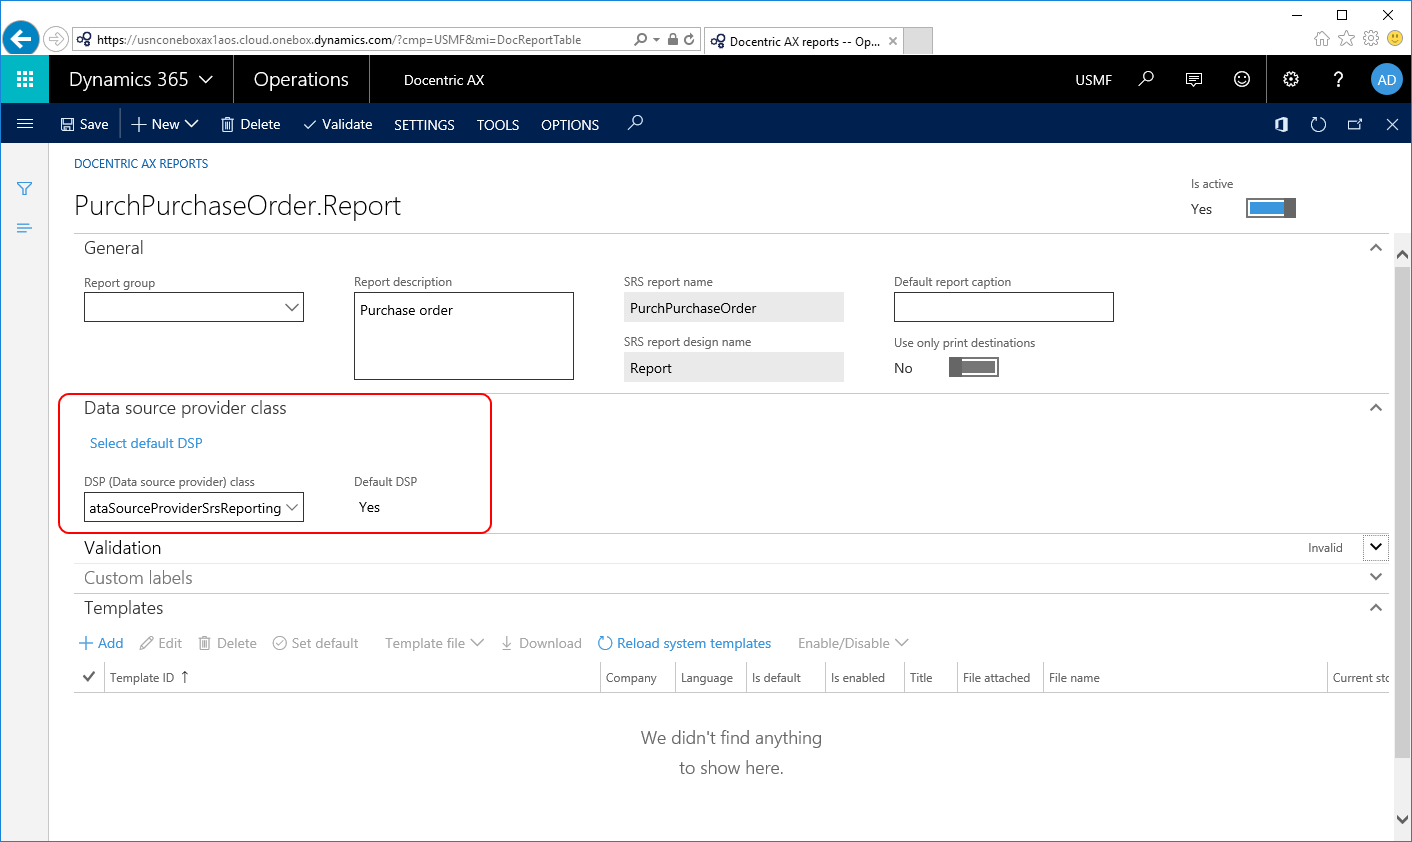Click the Edit template button

(x=161, y=643)
